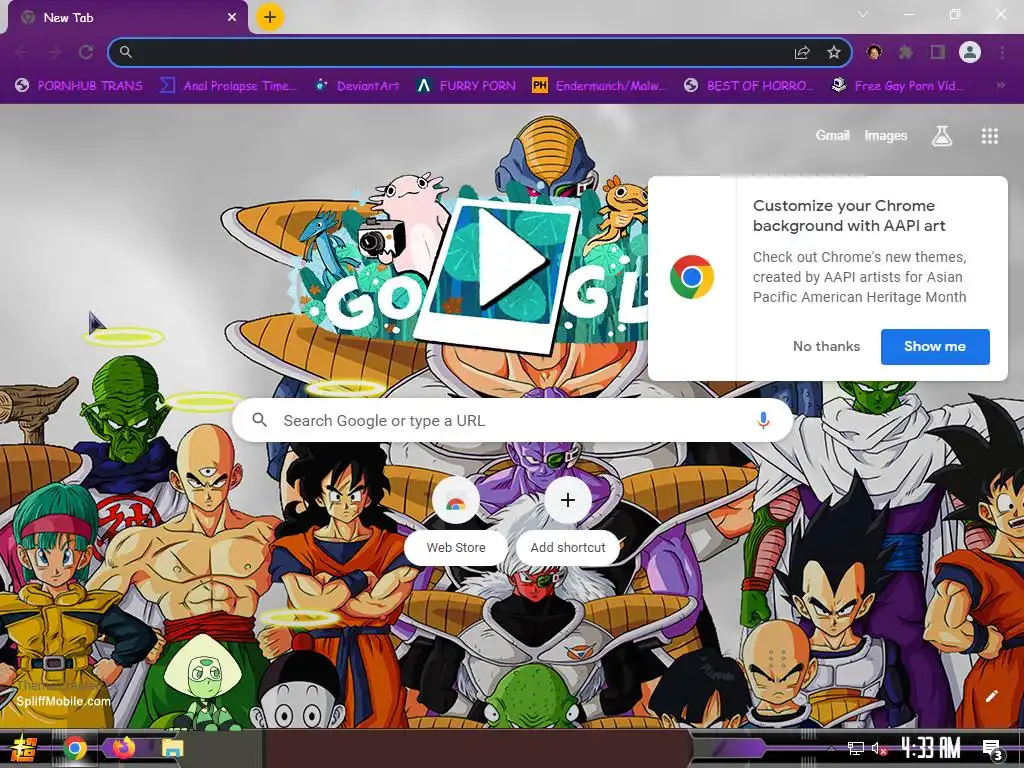Open the network status tray icon
Screen dimensions: 1024x768
[856, 748]
